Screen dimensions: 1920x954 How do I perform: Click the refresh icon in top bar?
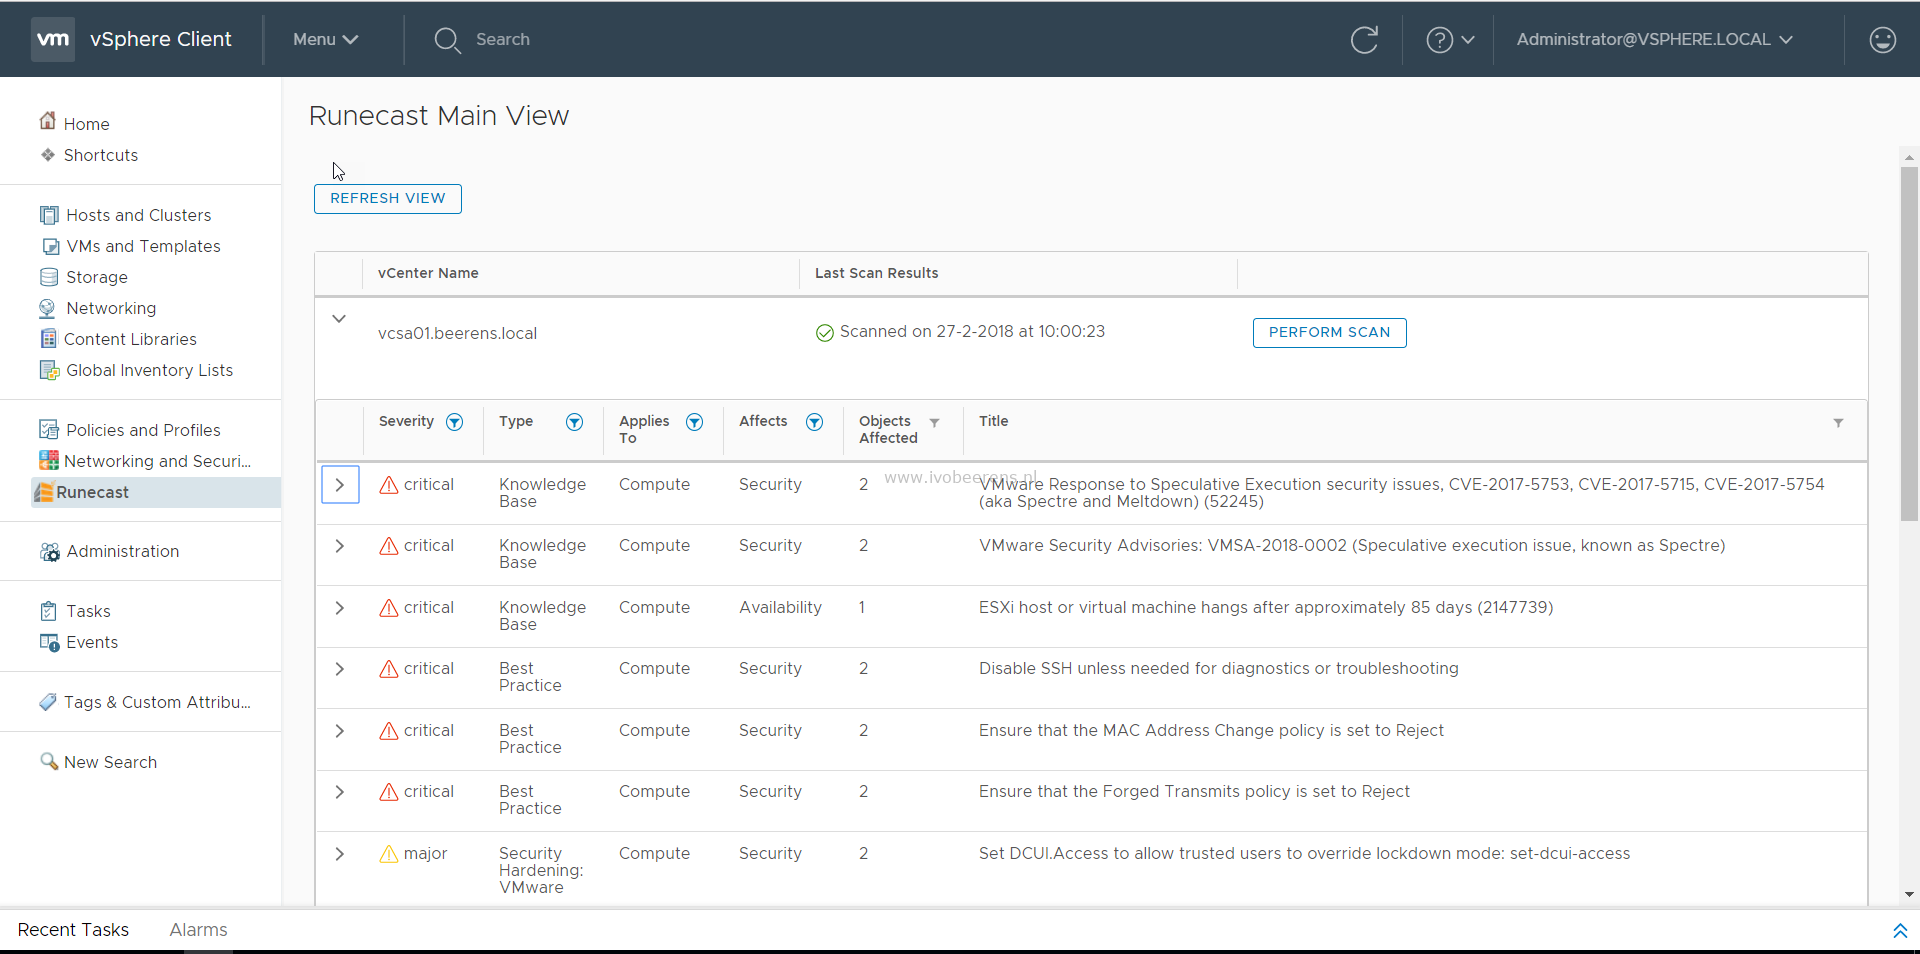click(x=1364, y=40)
